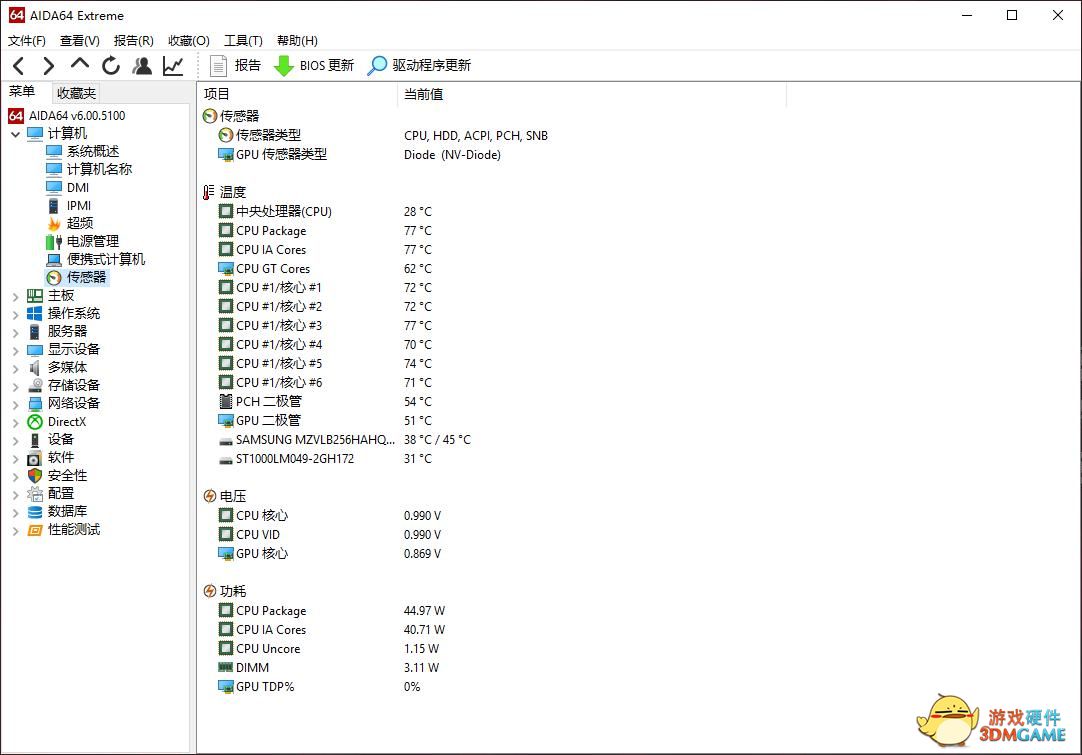Open the 文件(F) menu

(27, 41)
